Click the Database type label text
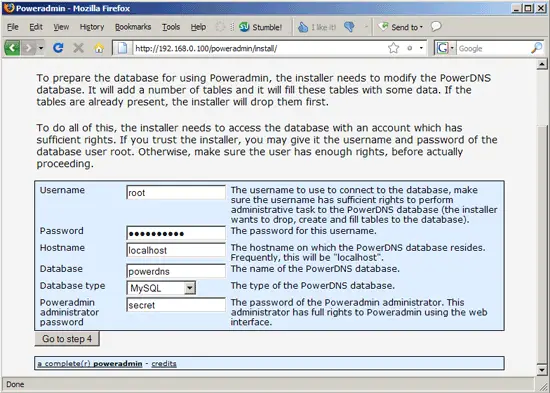This screenshot has width=550, height=393. (x=72, y=286)
